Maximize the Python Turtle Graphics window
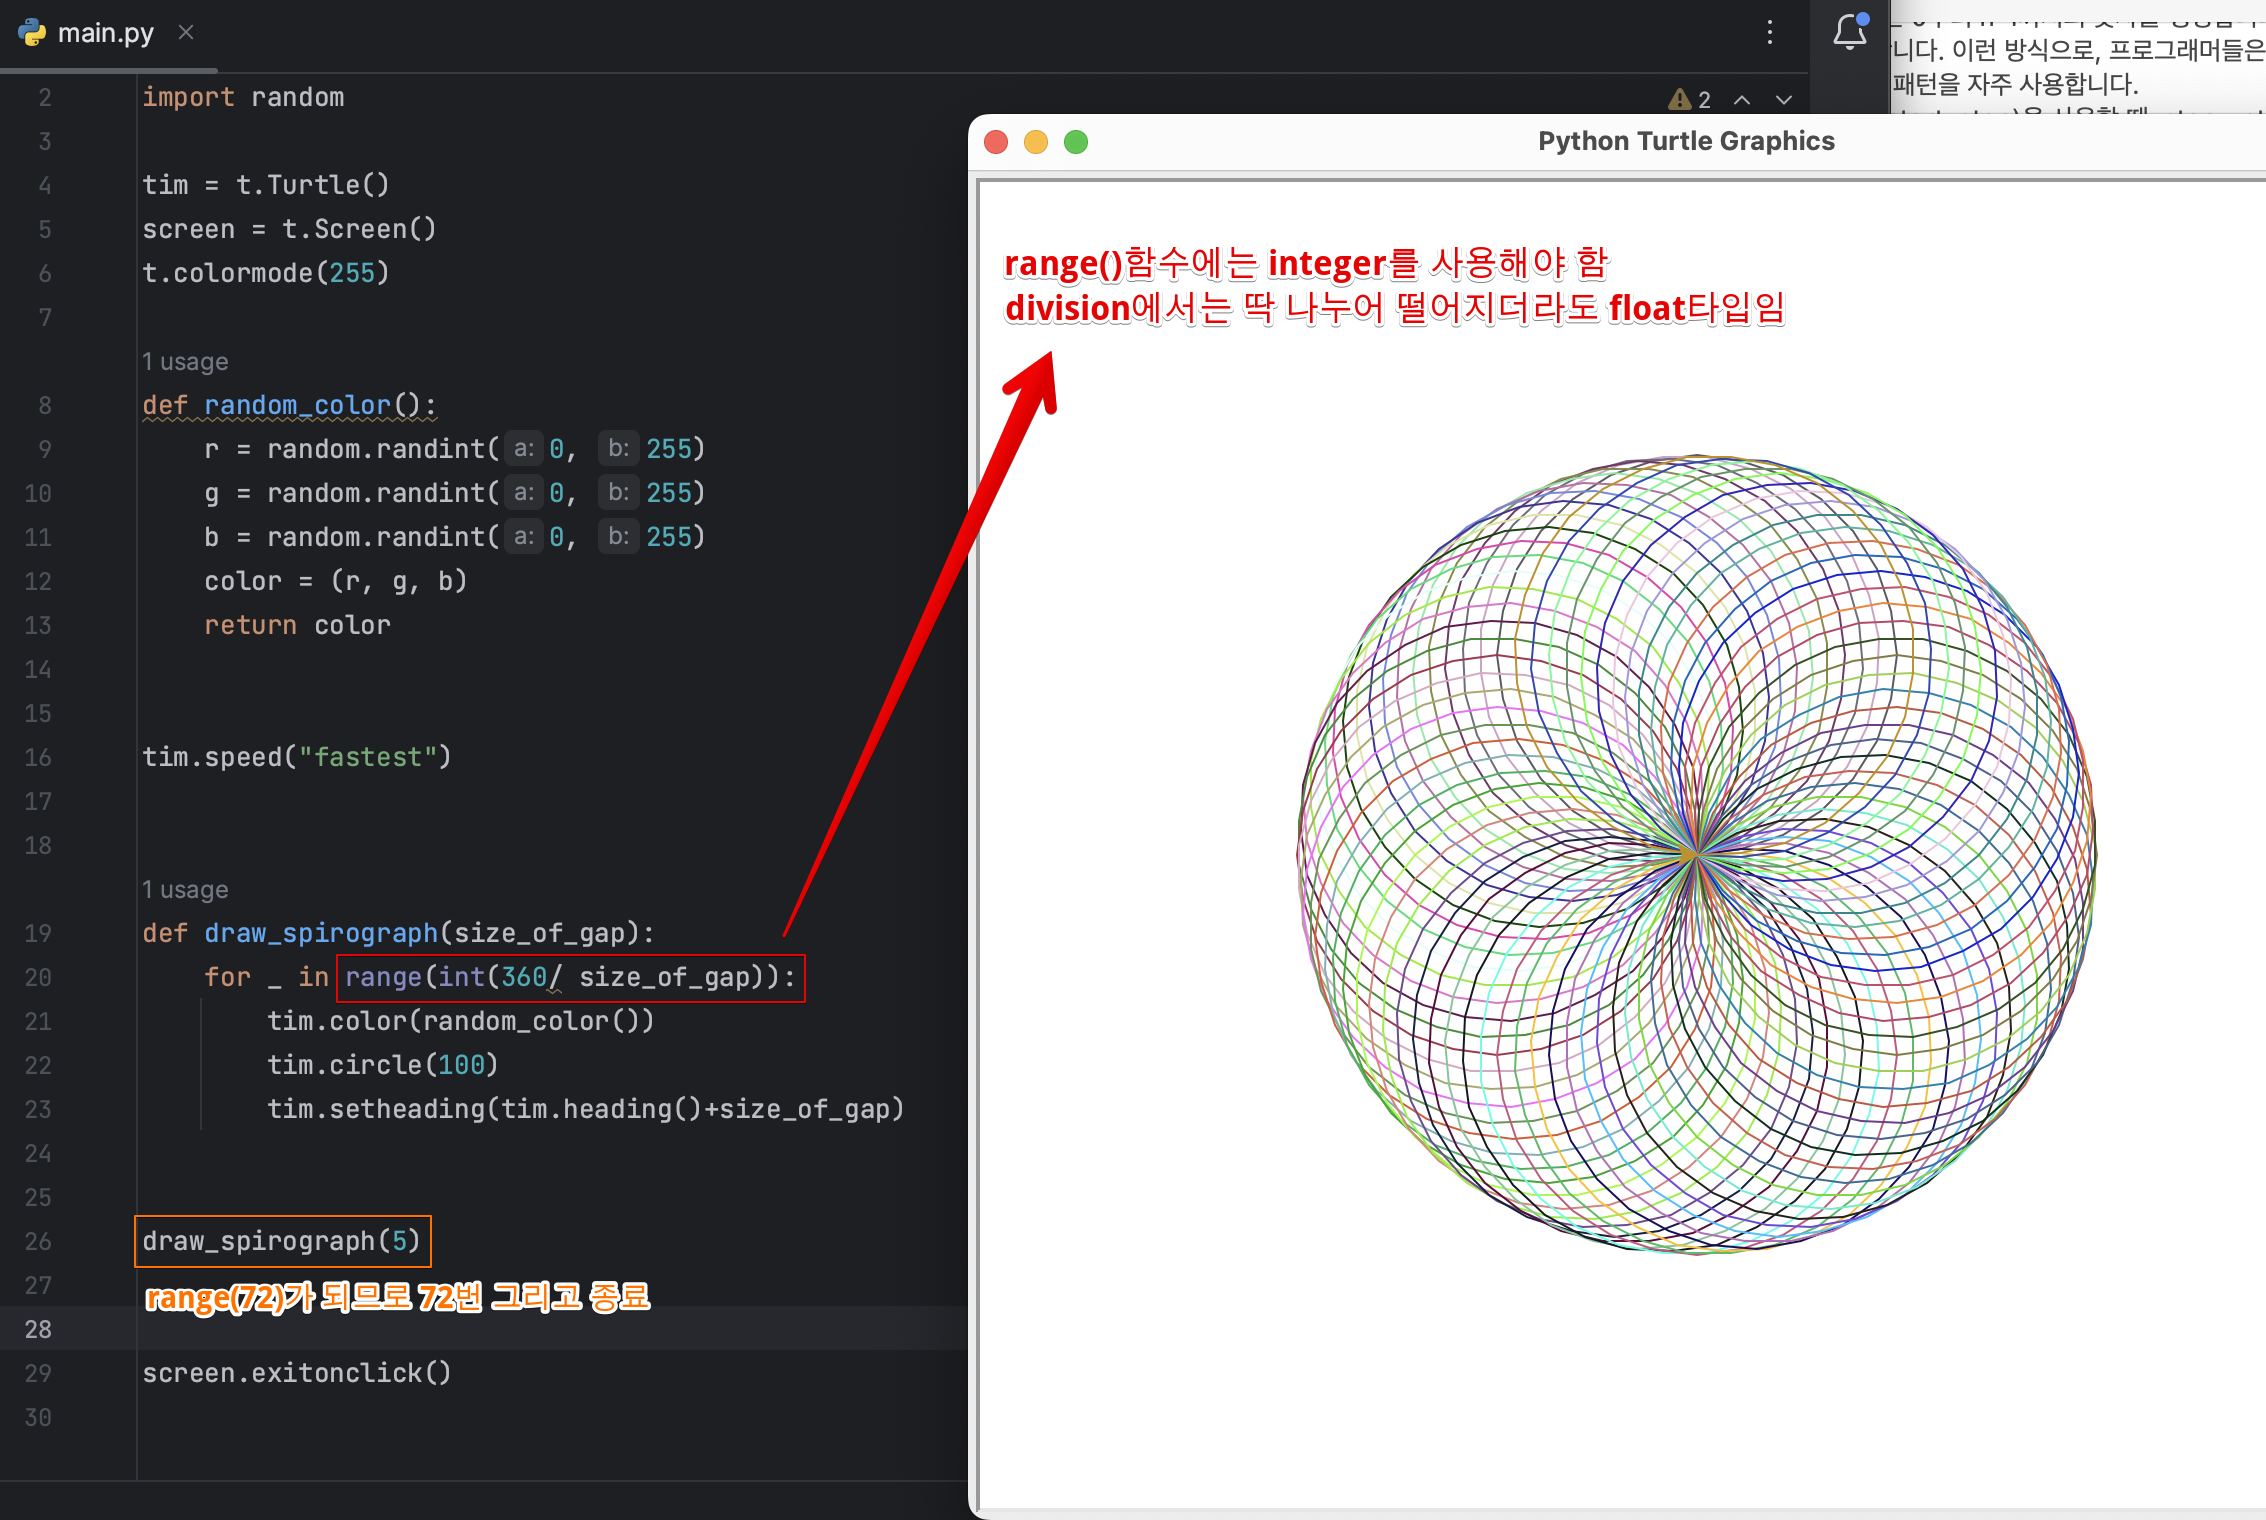Viewport: 2266px width, 1520px height. click(1076, 142)
